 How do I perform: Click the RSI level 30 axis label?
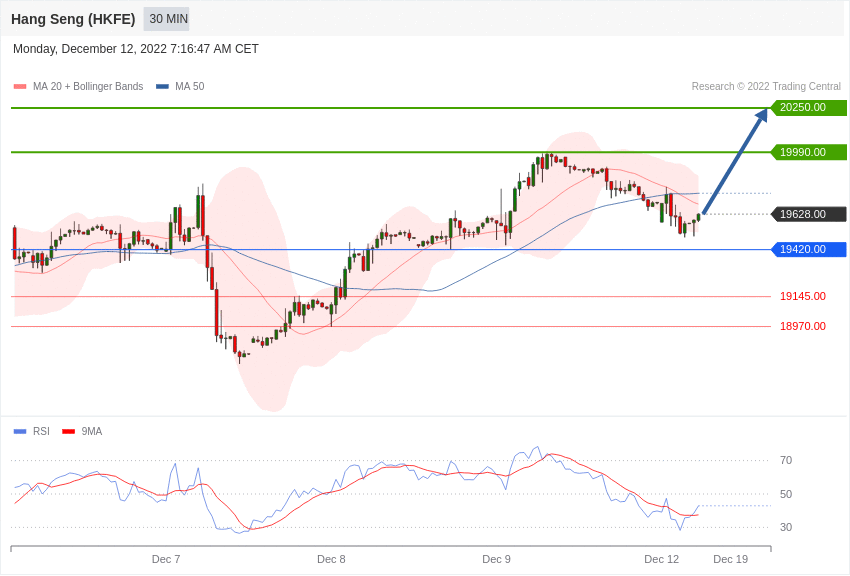click(786, 527)
